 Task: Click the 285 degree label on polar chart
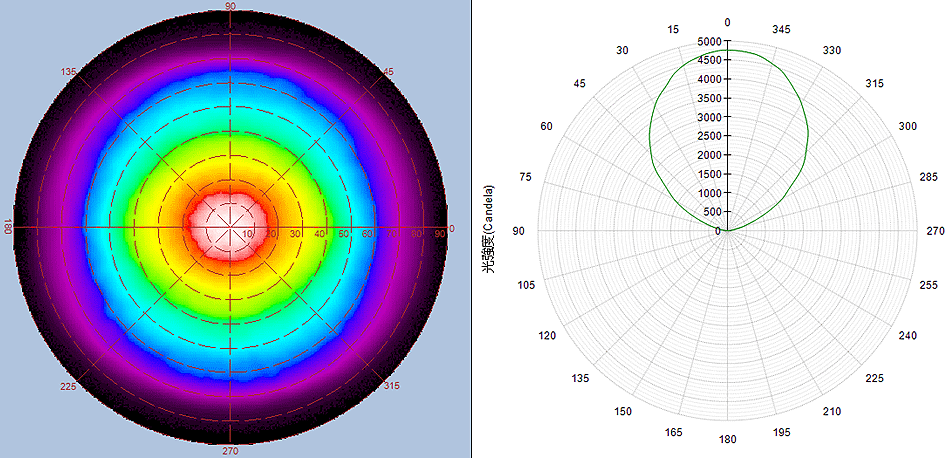[x=928, y=177]
